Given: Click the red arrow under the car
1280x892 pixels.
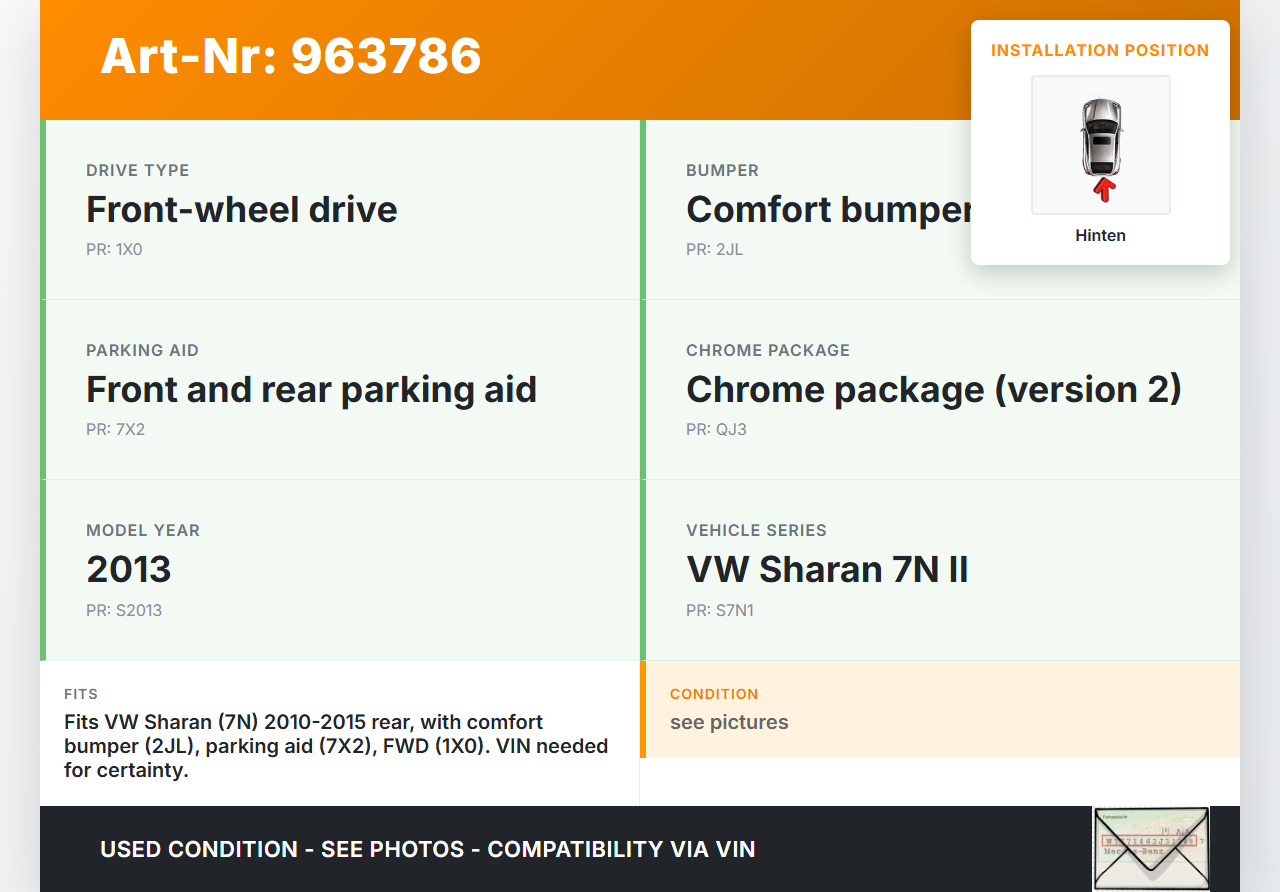Looking at the screenshot, I should (1103, 189).
